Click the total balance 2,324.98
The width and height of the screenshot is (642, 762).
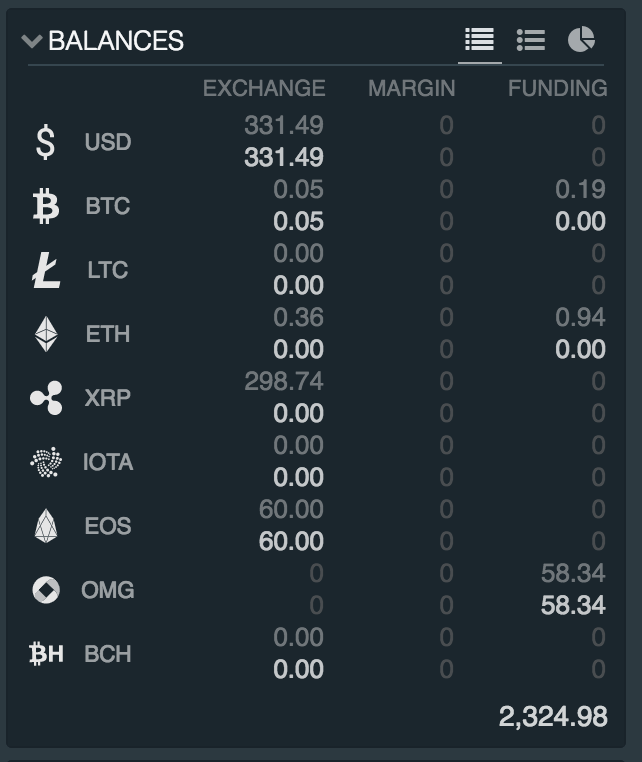[x=553, y=716]
